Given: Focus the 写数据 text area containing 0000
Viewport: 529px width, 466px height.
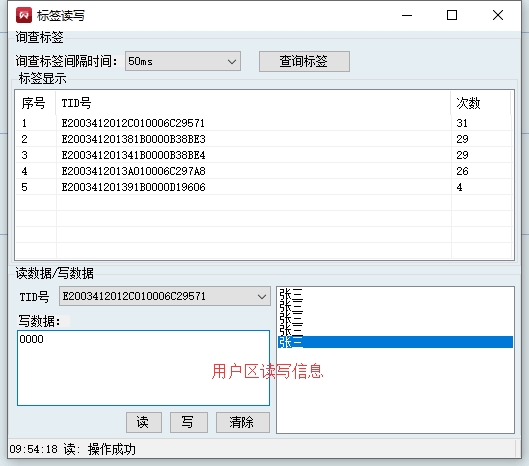Looking at the screenshot, I should pyautogui.click(x=143, y=368).
